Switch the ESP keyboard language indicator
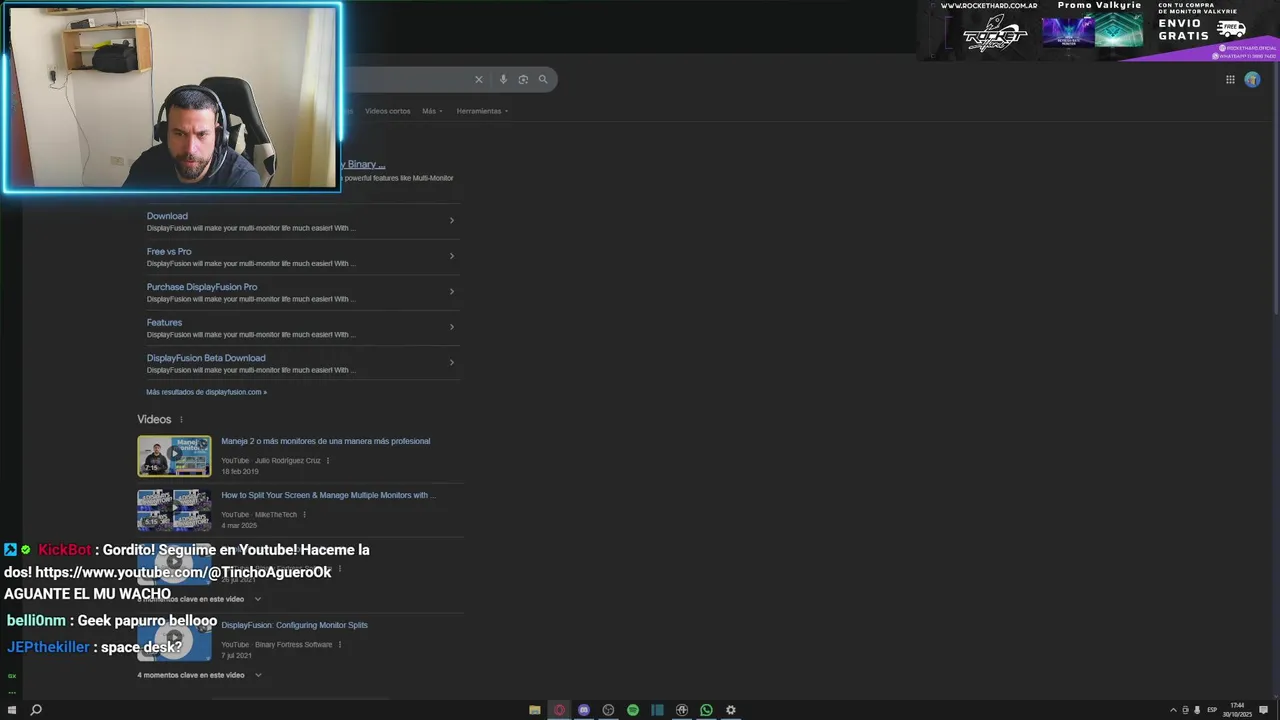 click(1212, 710)
